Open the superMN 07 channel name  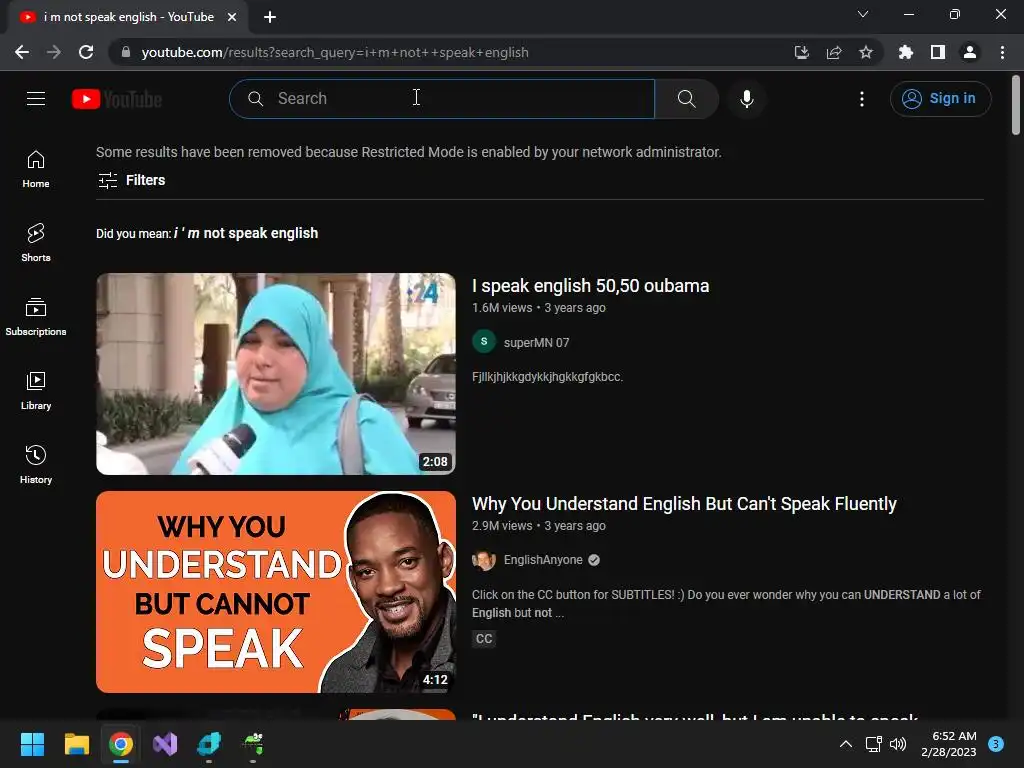(x=536, y=342)
